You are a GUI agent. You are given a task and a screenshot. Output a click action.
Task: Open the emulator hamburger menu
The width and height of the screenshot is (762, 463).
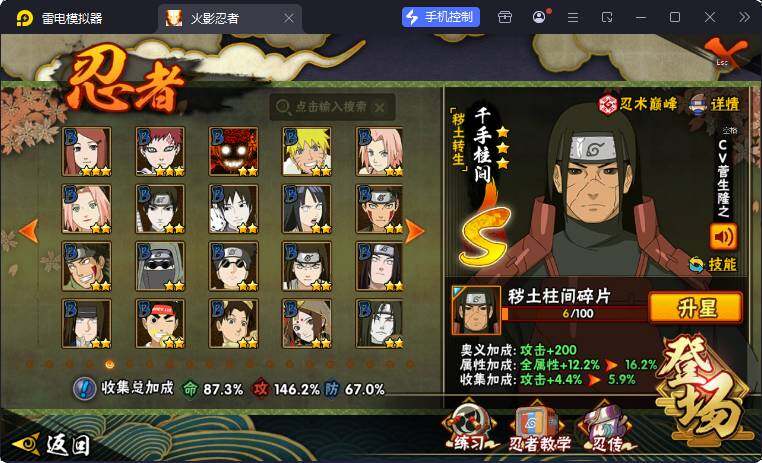coord(573,17)
